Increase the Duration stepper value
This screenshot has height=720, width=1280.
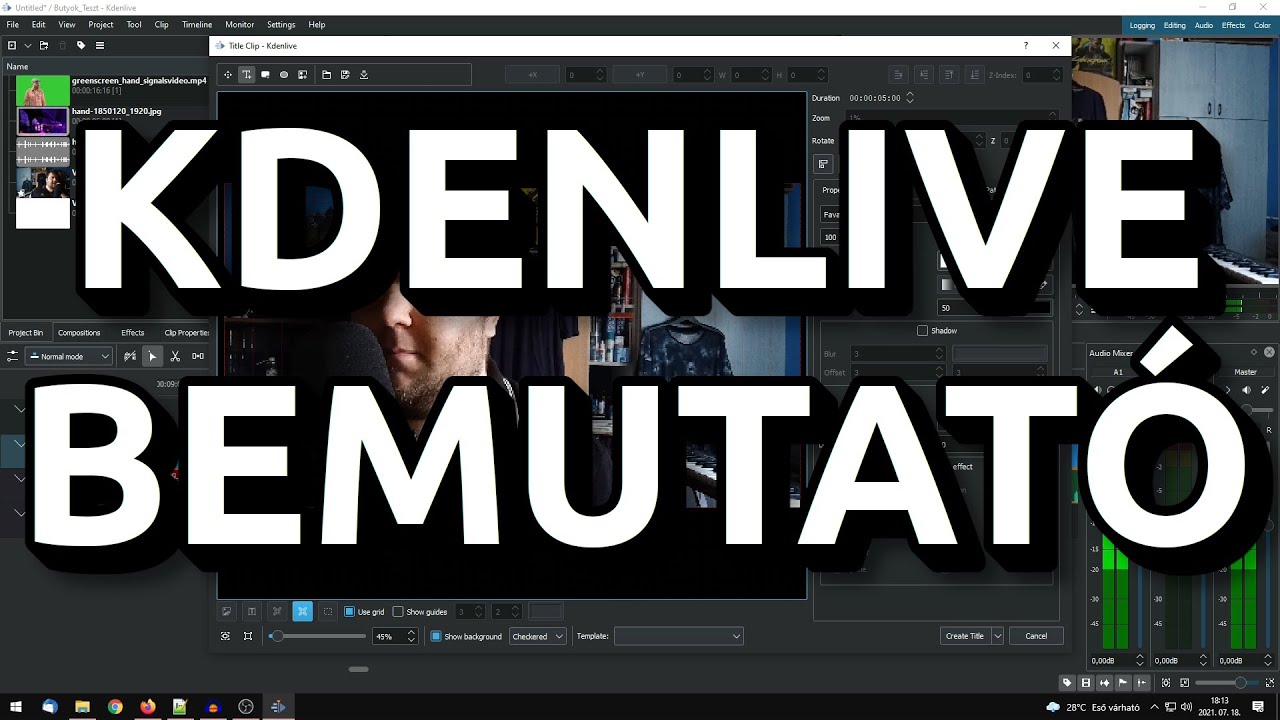909,95
